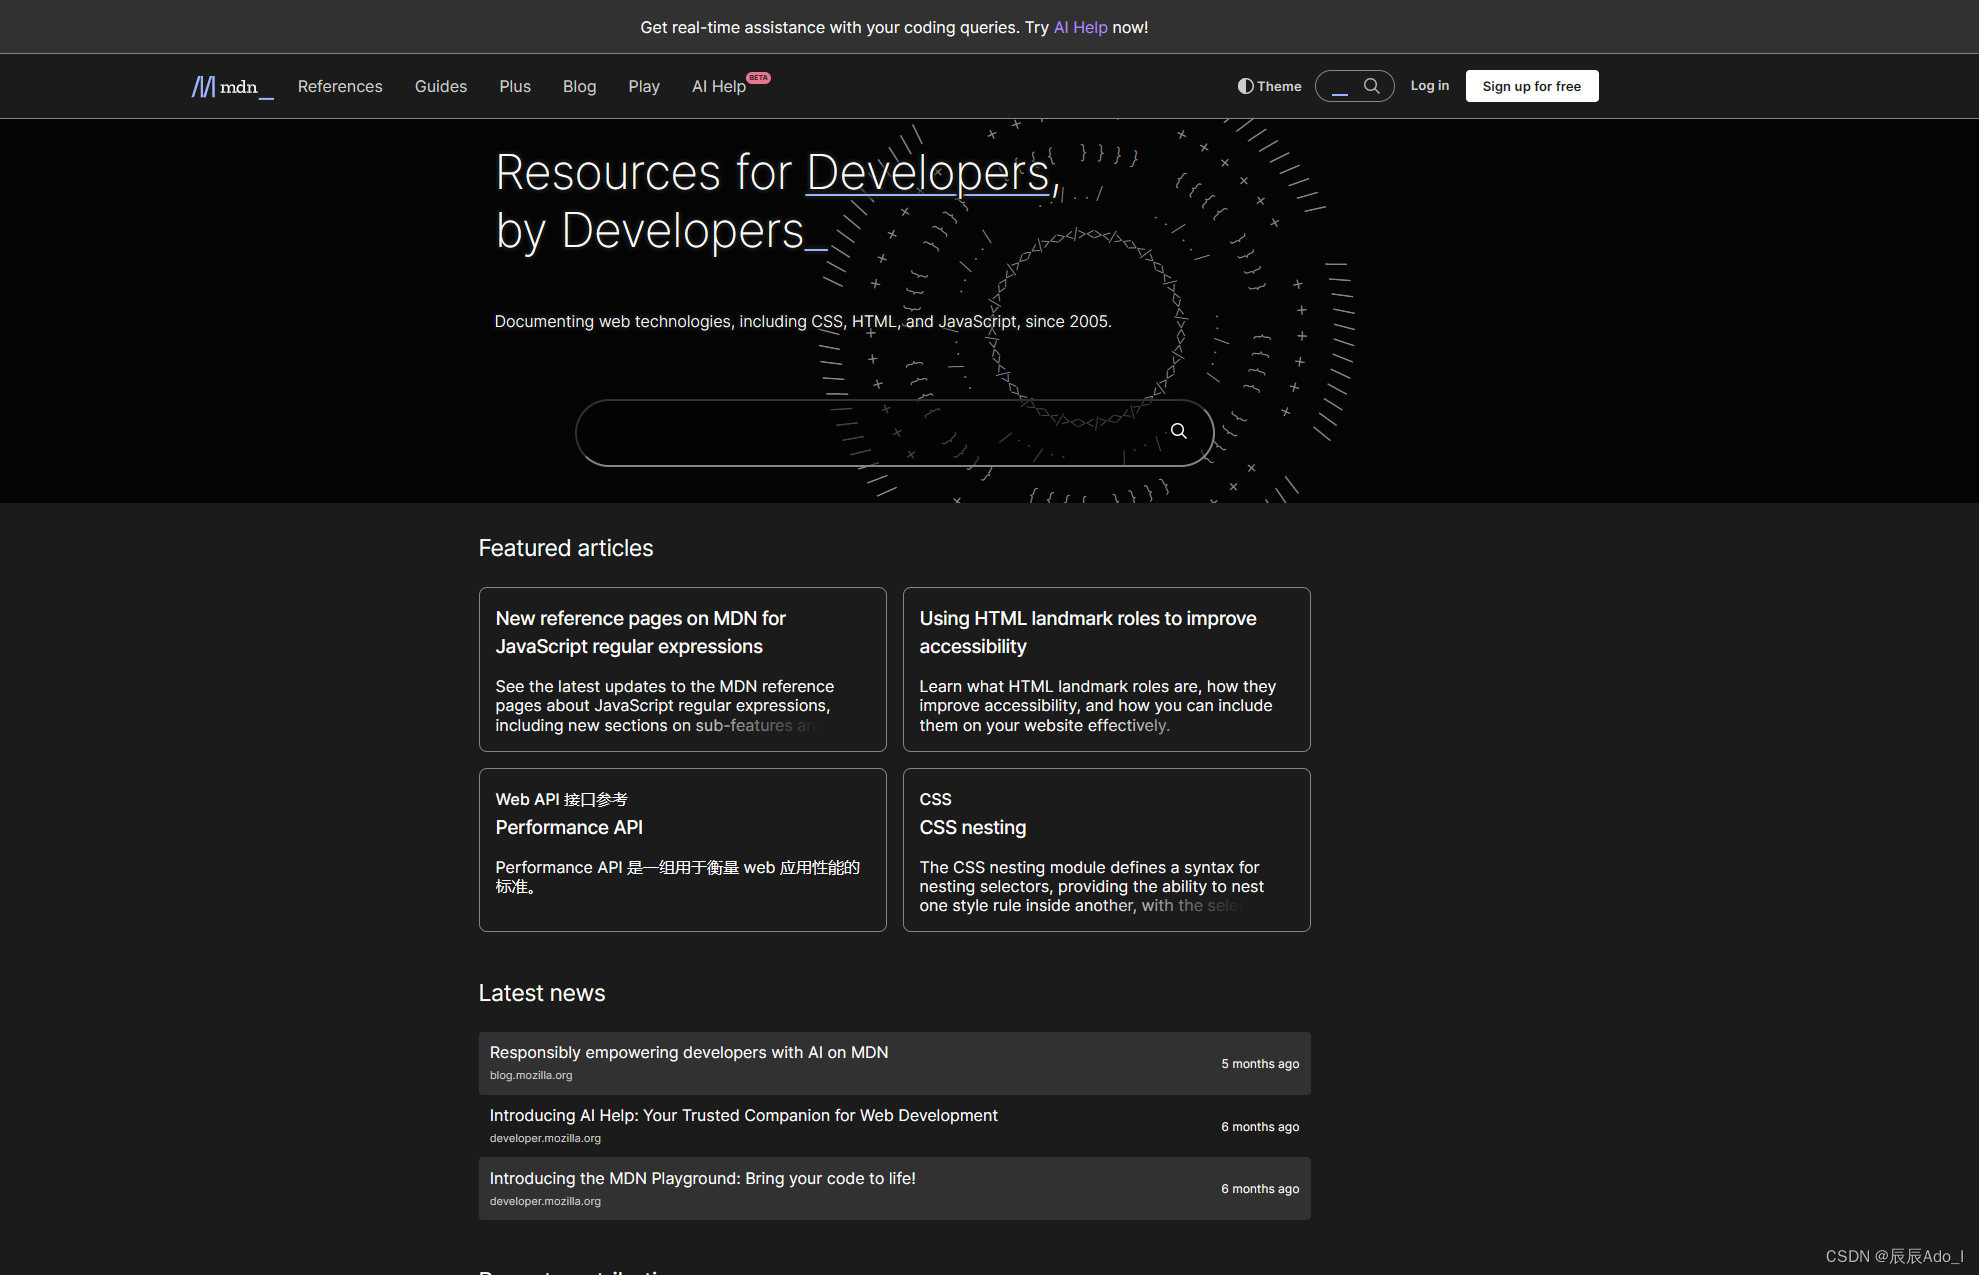Click the Log in link
The image size is (1979, 1275).
coord(1429,86)
